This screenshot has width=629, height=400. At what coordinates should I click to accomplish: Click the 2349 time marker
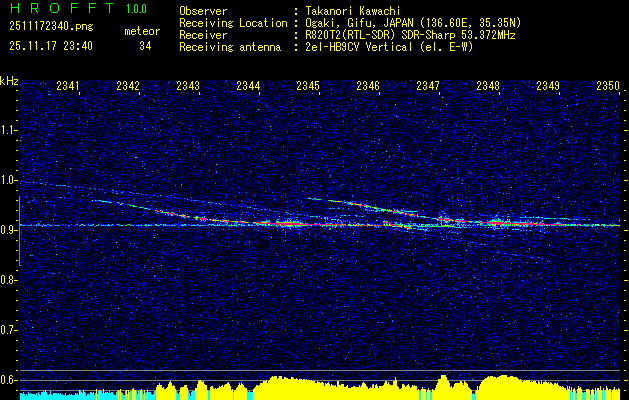548,86
